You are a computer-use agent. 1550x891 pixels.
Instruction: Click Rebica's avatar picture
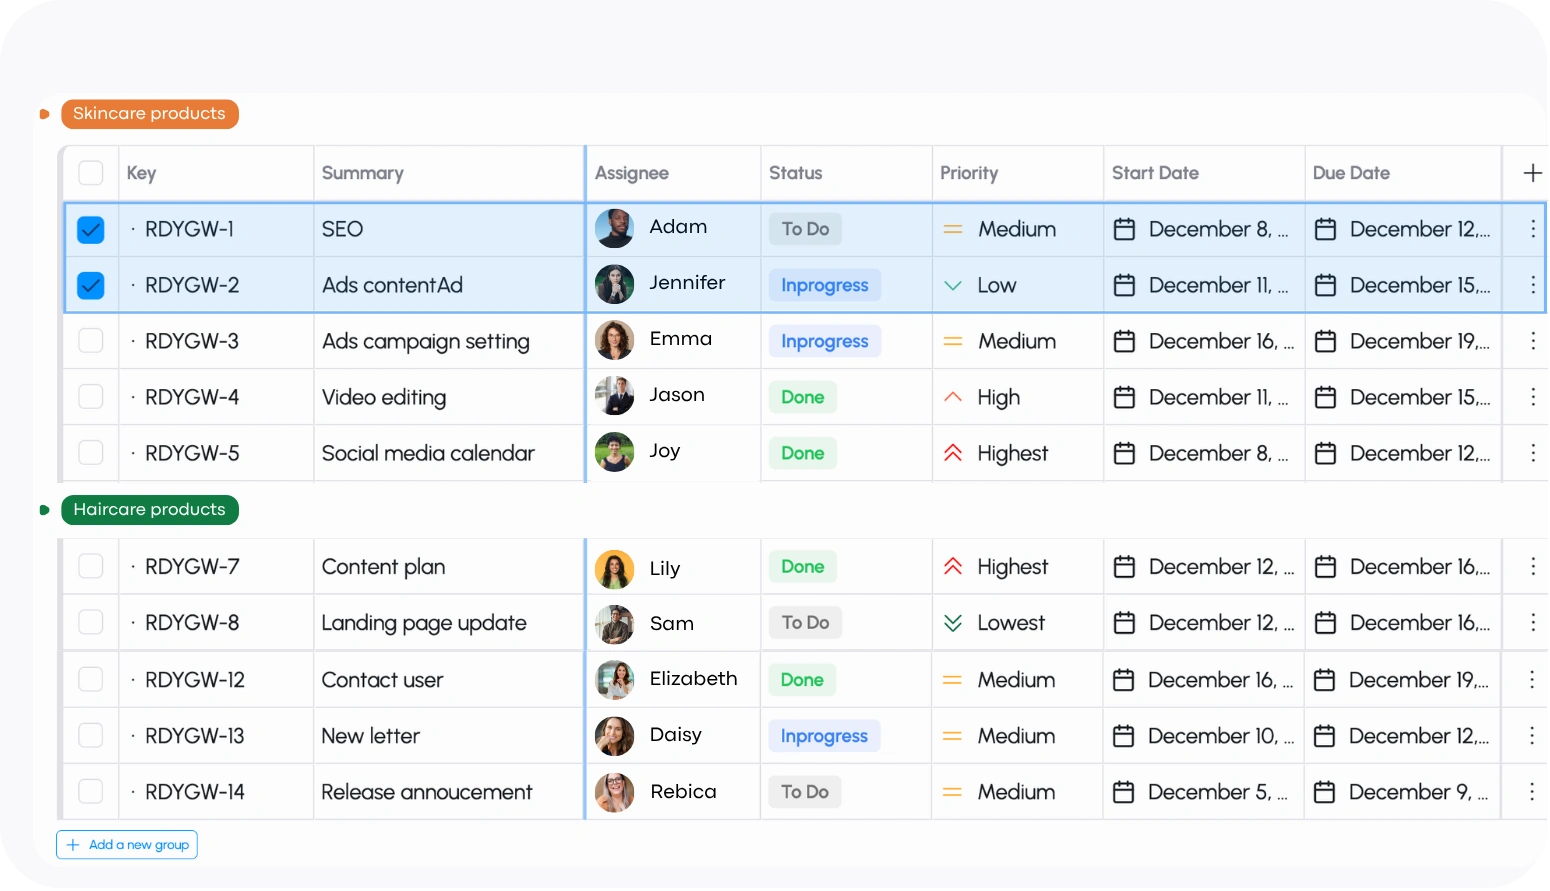click(614, 792)
